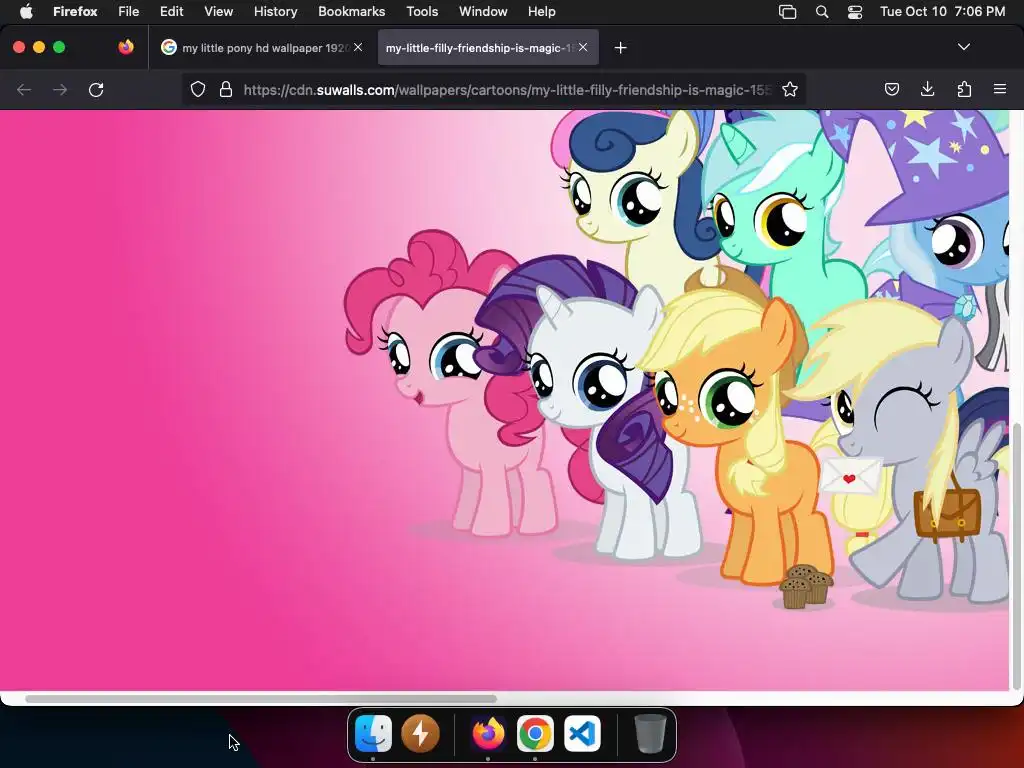Switch to 'my little pony hd wallpaper' tab
Image resolution: width=1024 pixels, height=768 pixels.
coord(261,48)
